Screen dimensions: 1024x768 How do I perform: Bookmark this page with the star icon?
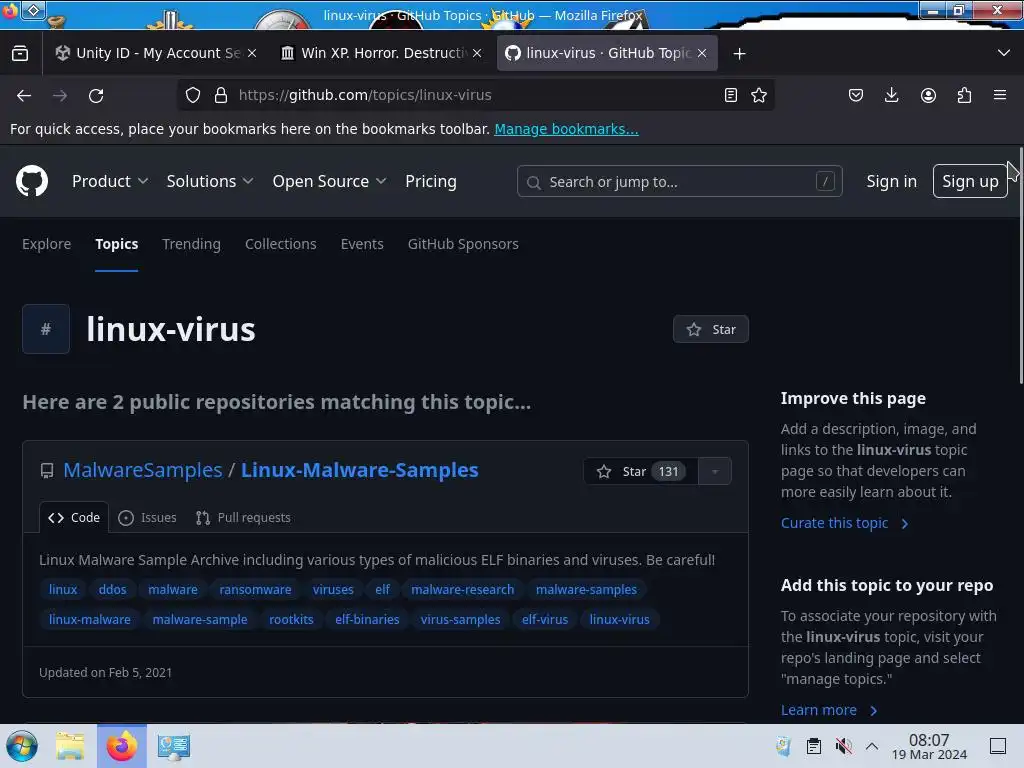(x=759, y=95)
